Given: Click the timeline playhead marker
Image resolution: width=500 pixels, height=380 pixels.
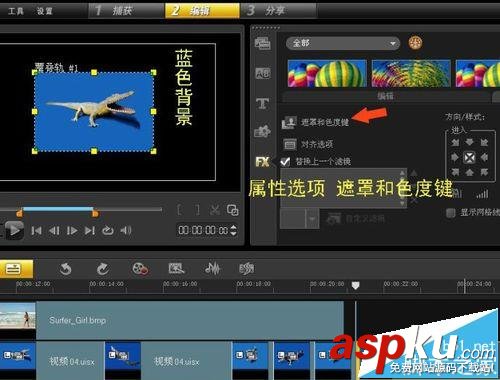Looking at the screenshot, I should tap(356, 285).
